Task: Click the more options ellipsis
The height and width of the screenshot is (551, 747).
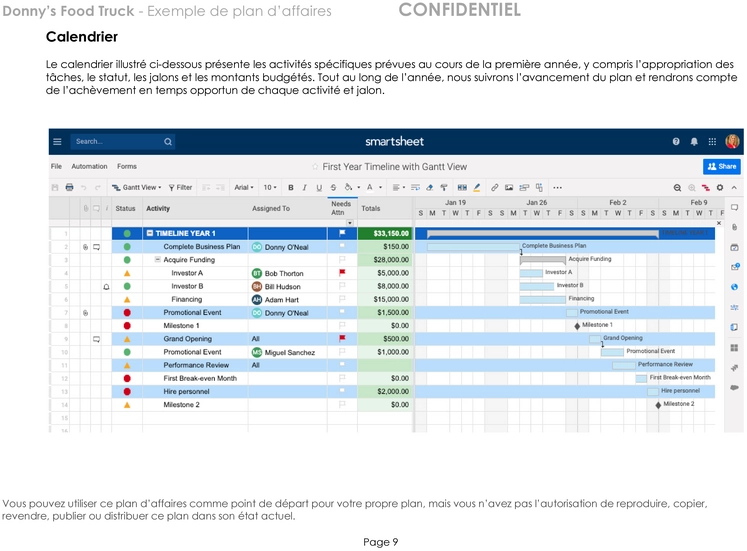Action: tap(557, 188)
